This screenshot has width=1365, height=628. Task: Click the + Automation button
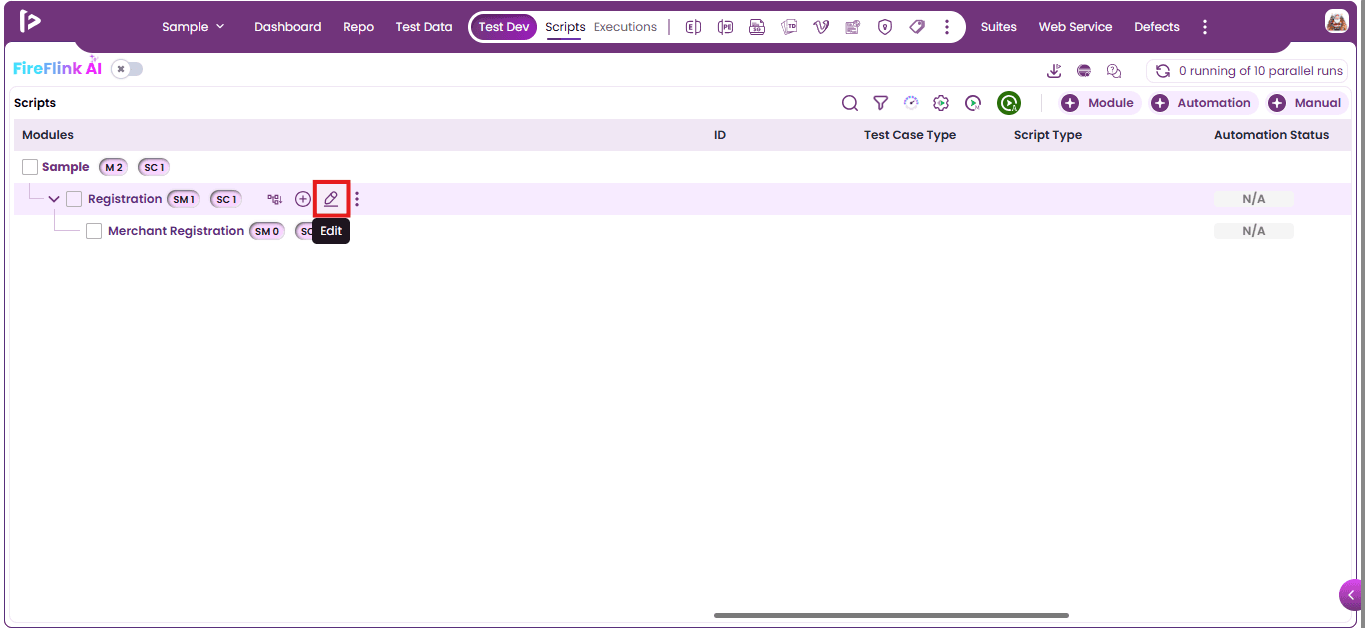1203,103
